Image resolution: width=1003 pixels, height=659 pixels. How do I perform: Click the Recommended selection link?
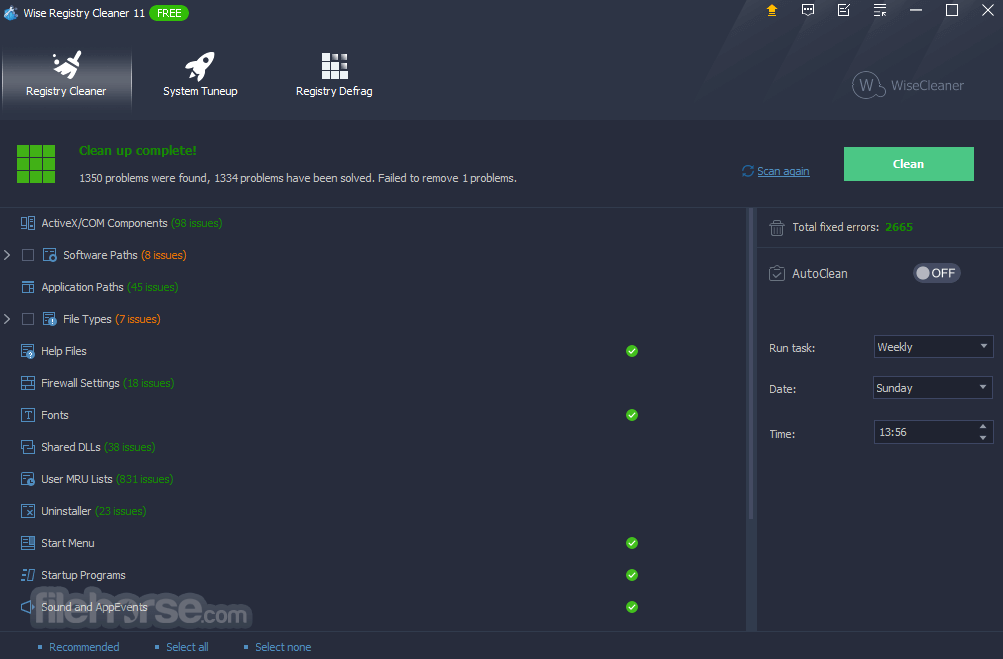tap(84, 647)
